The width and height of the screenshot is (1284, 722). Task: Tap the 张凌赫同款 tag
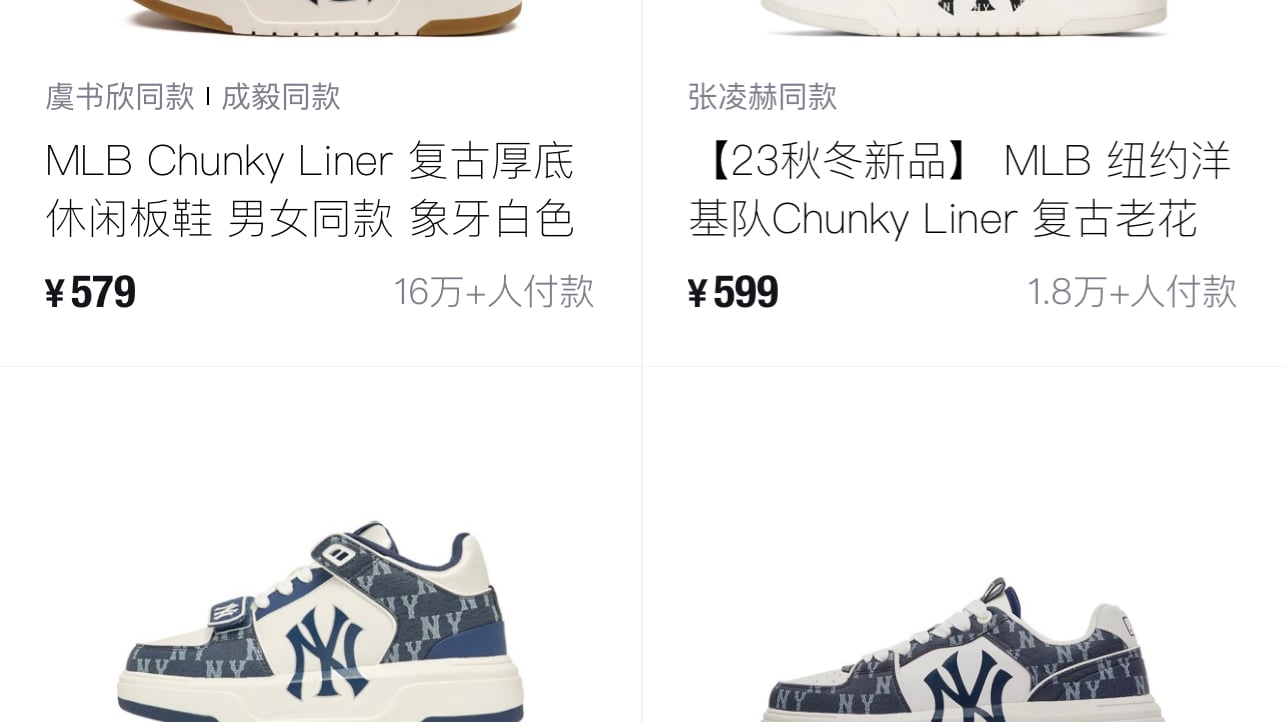tap(763, 97)
